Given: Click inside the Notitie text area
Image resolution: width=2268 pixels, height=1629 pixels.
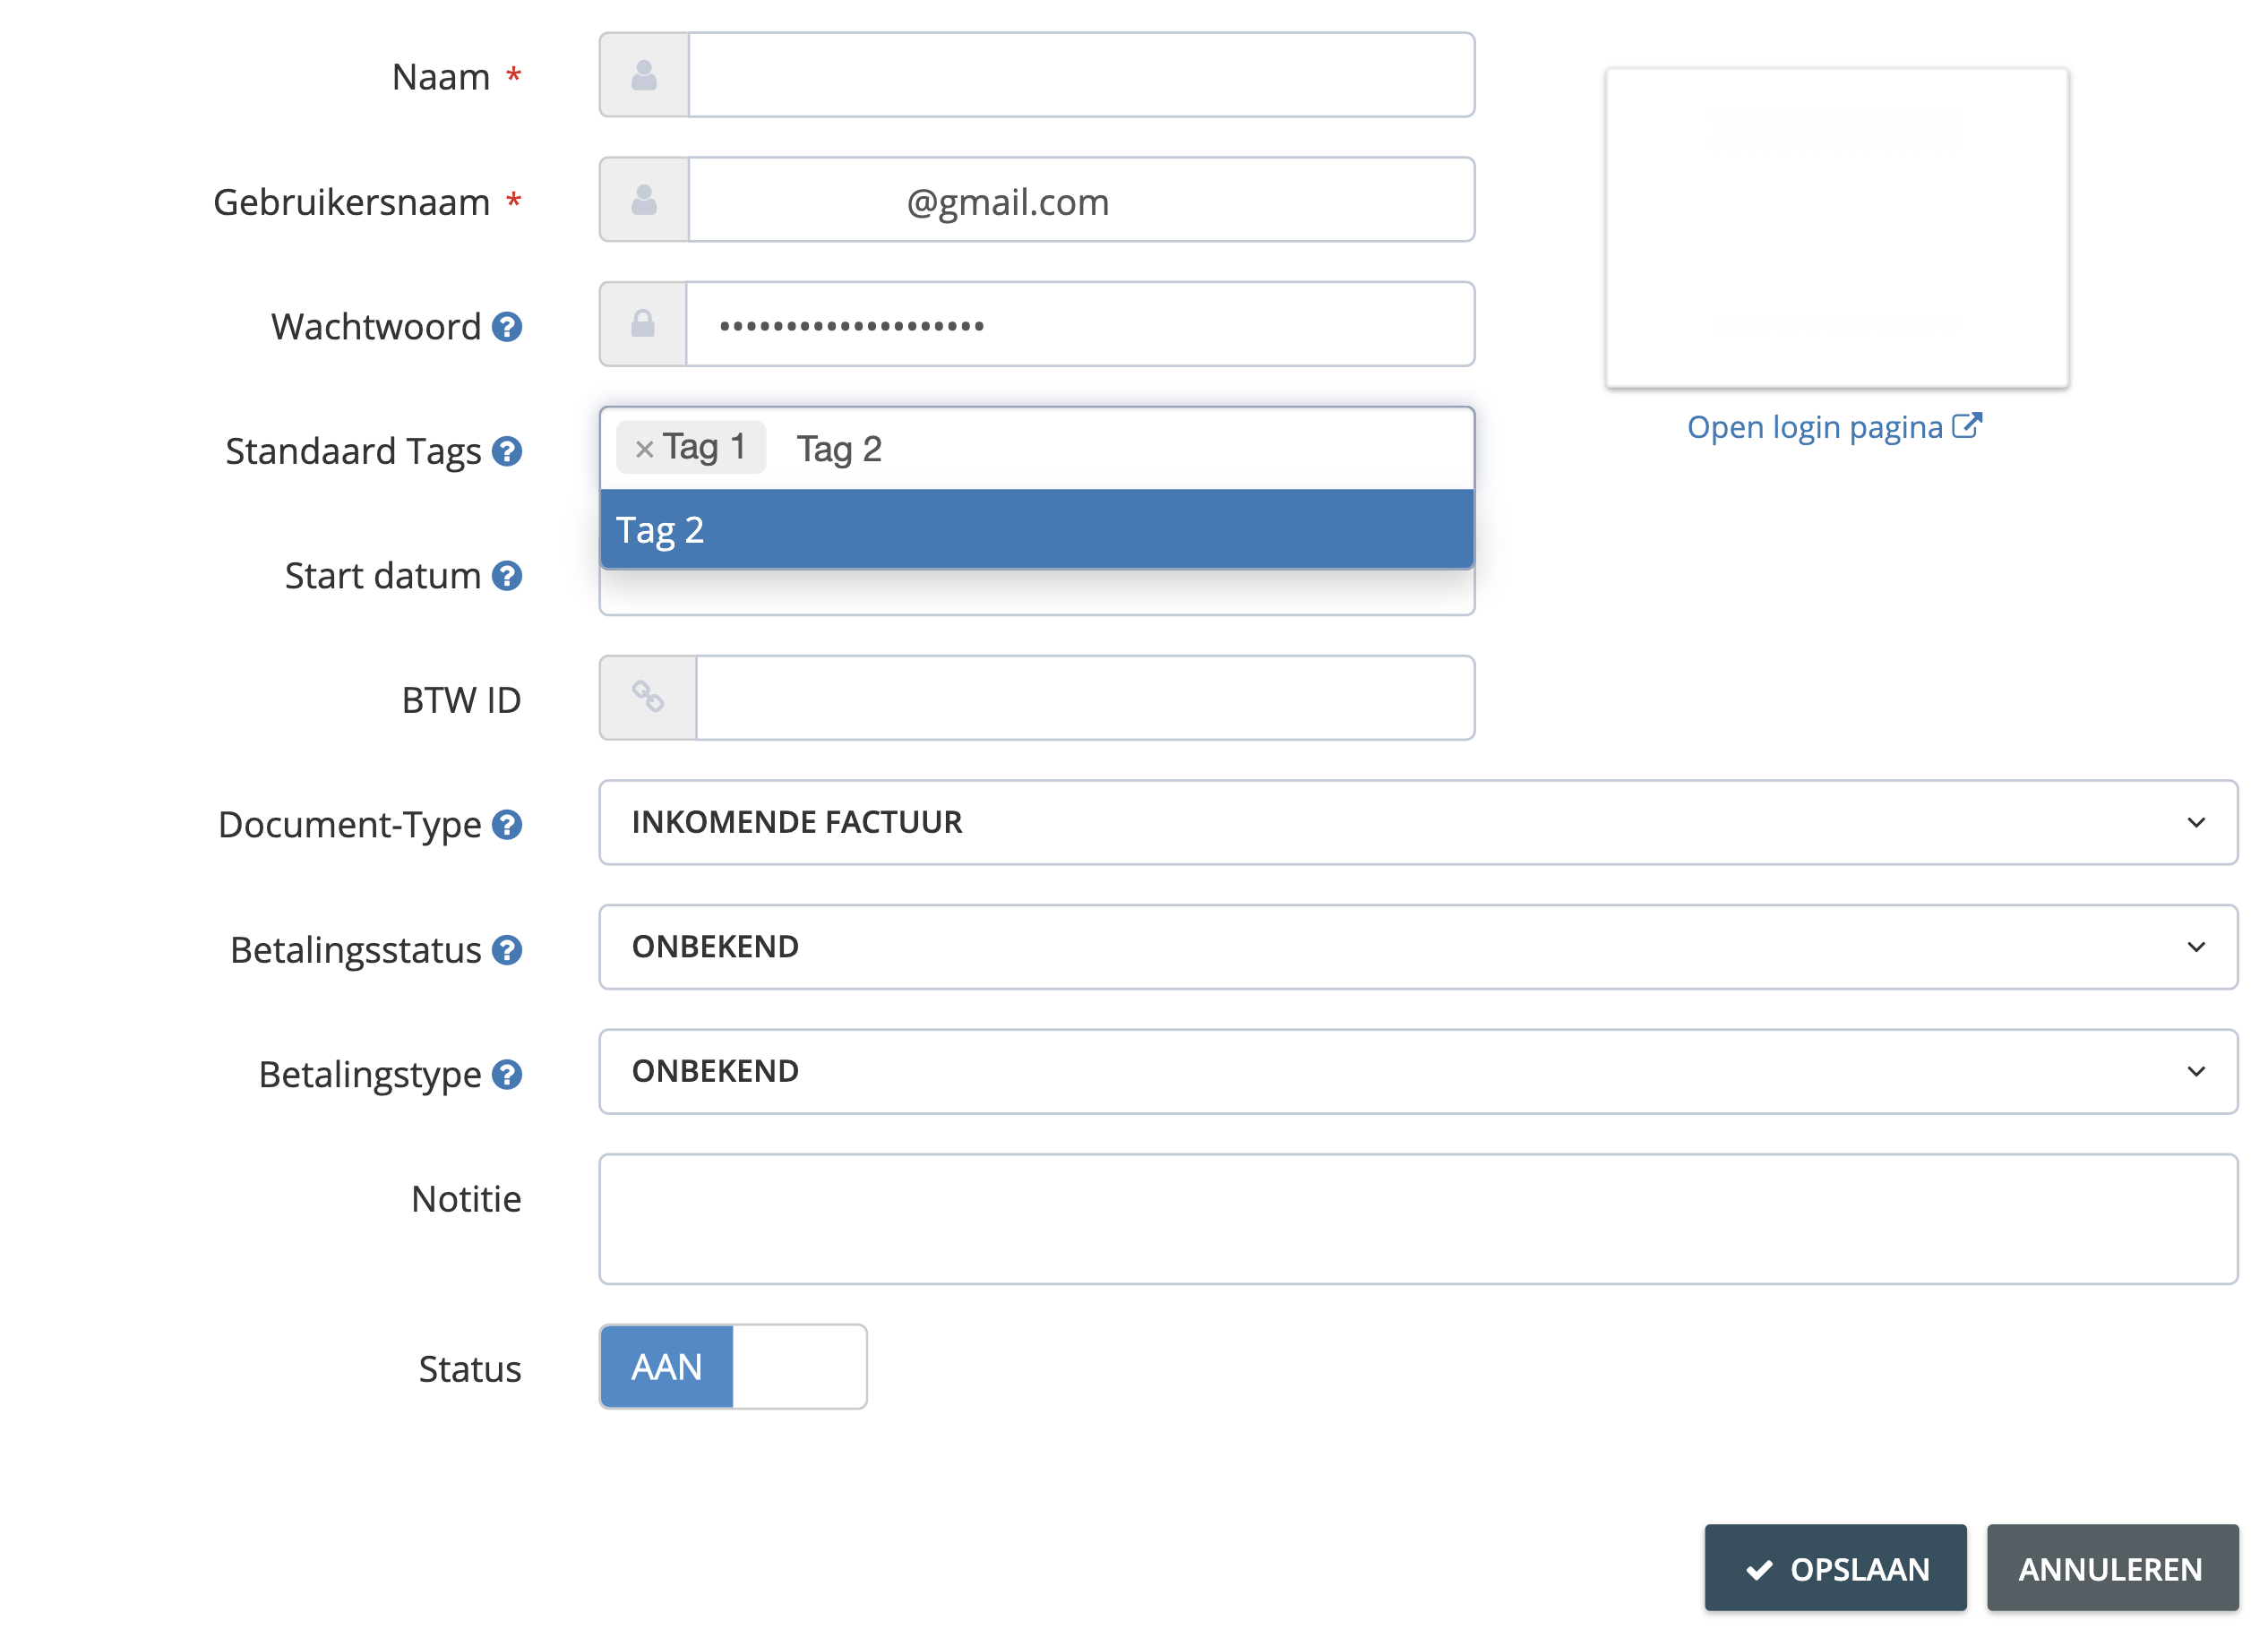Looking at the screenshot, I should coord(1418,1219).
